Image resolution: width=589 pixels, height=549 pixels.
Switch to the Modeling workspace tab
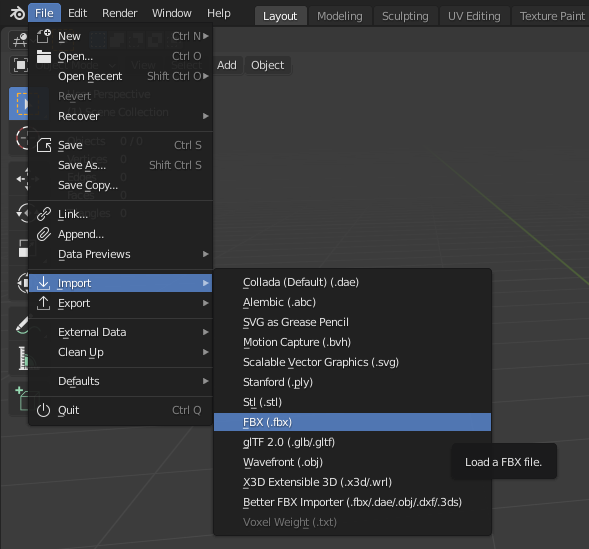pyautogui.click(x=340, y=16)
